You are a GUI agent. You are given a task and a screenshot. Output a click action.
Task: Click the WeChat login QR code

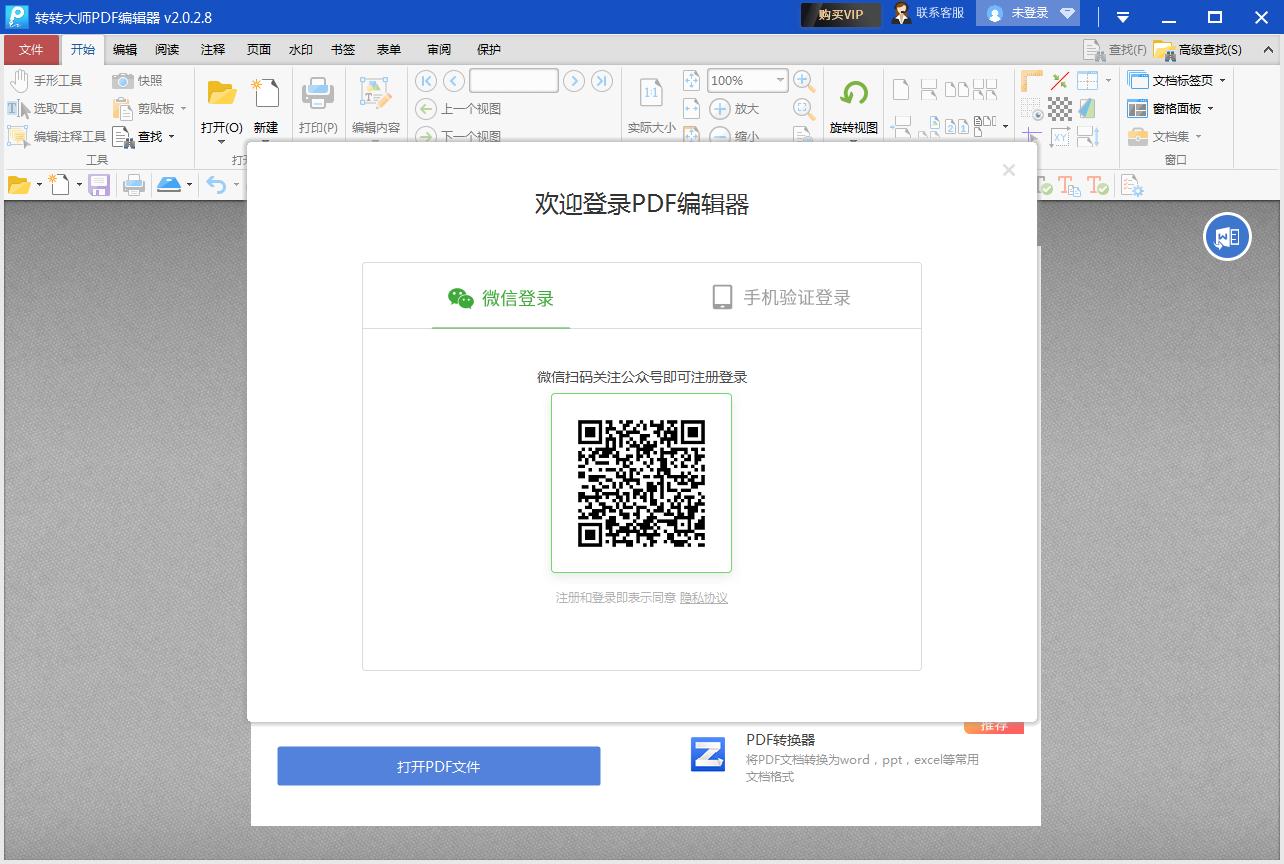pos(642,483)
